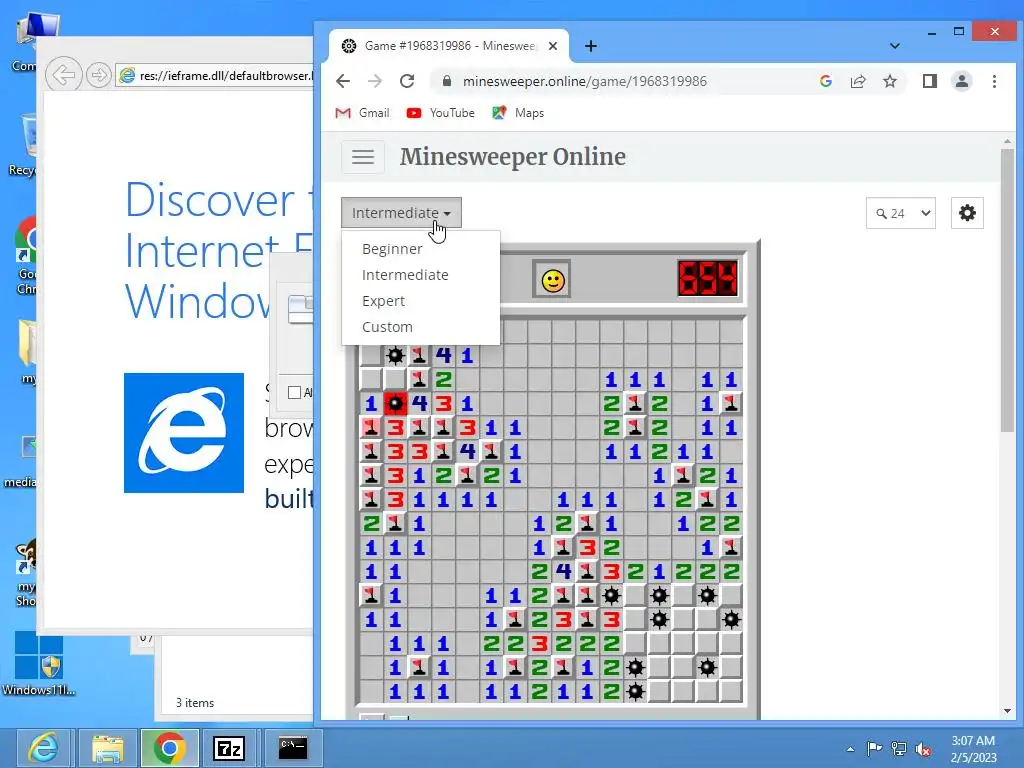1024x768 pixels.
Task: Click the red exploded mine tile
Action: click(x=395, y=404)
